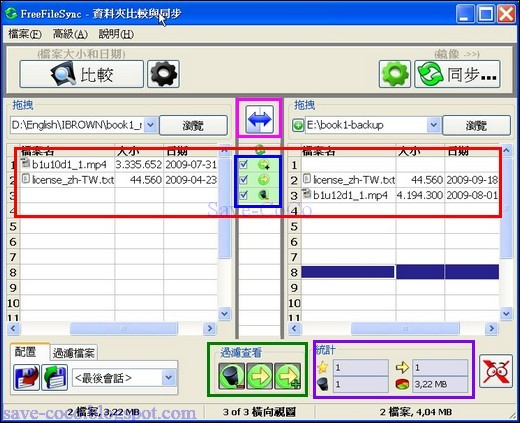Click the file icon of b1u10d1_1.mp4
The width and height of the screenshot is (520, 423).
click(x=26, y=163)
